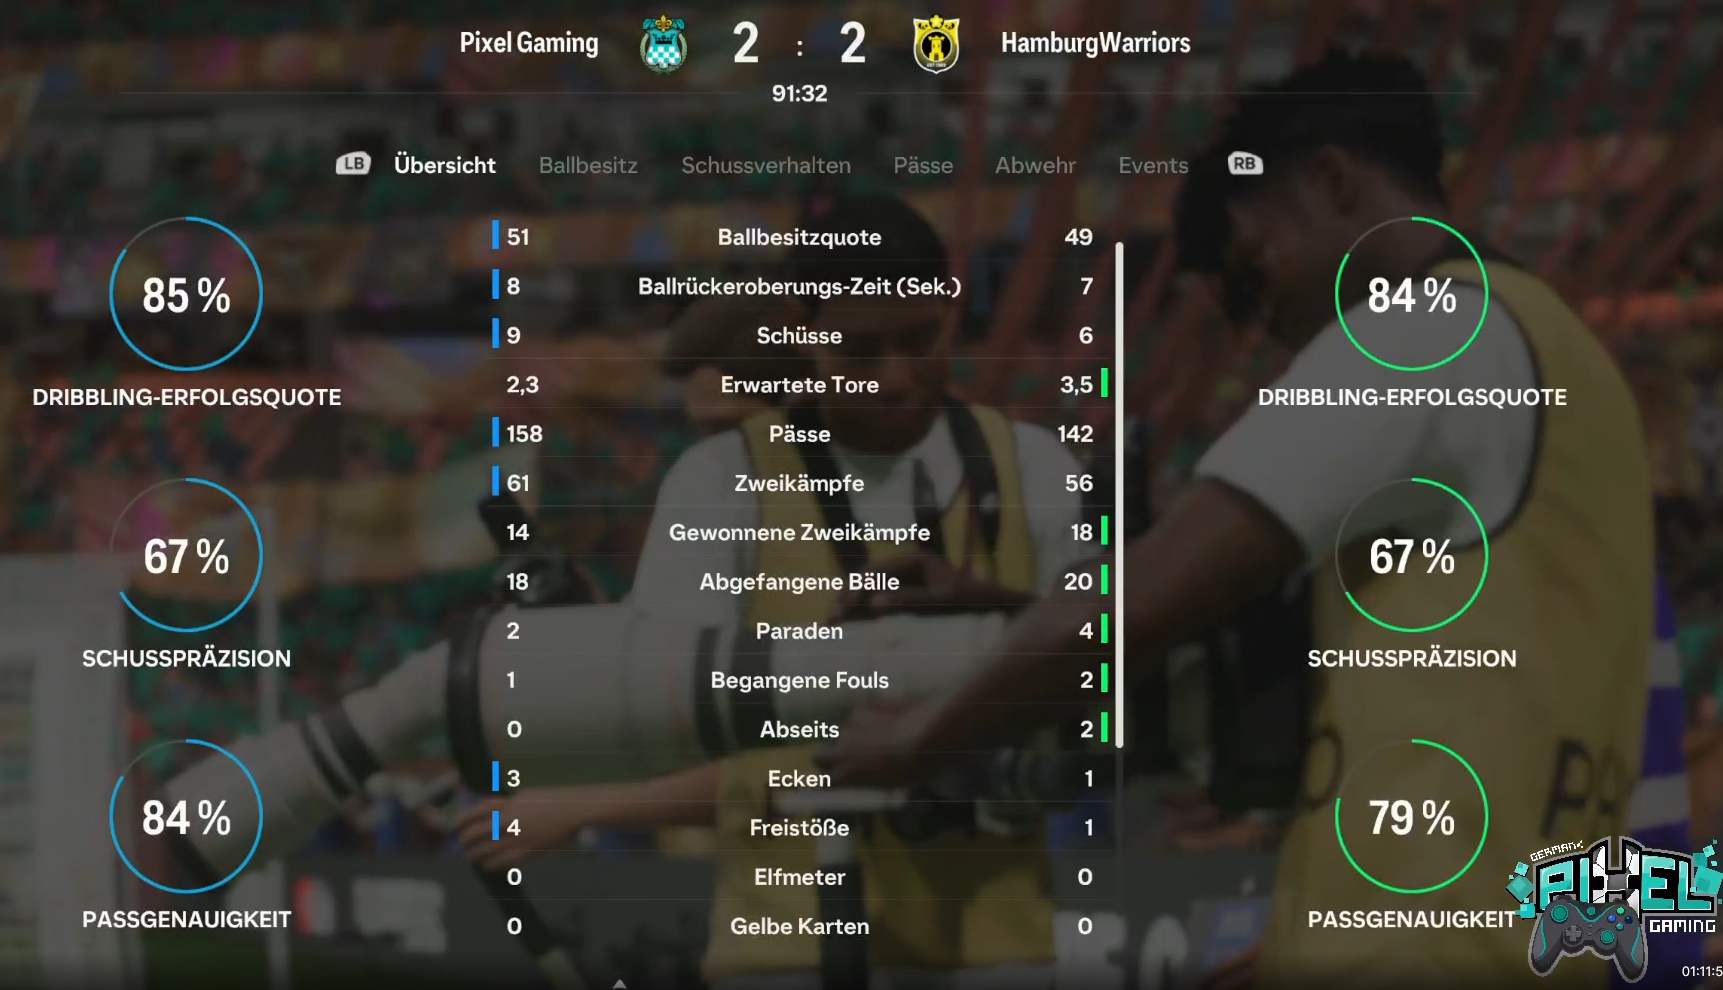Click the Hamburg Warriors team crest
The image size is (1723, 990).
click(x=936, y=44)
